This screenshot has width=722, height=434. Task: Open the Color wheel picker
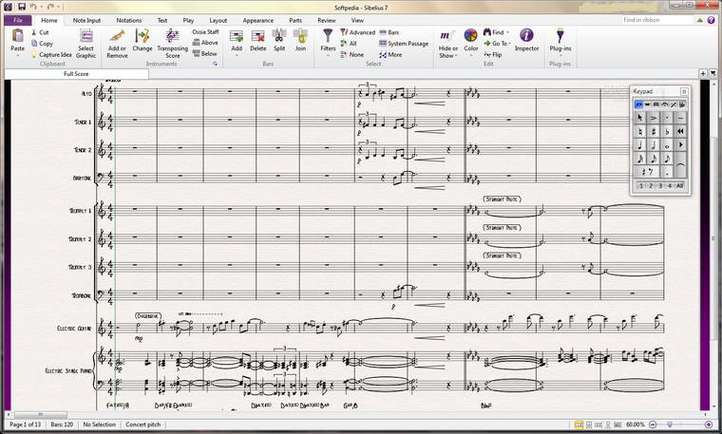(471, 35)
